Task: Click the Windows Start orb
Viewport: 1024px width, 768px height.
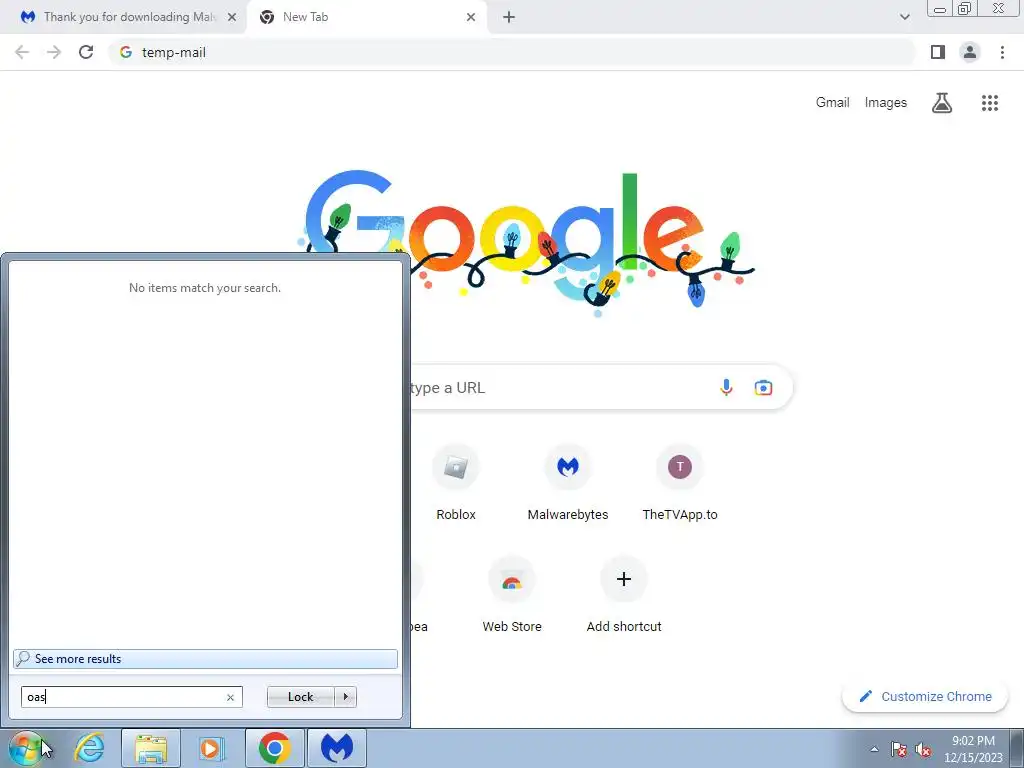Action: click(x=26, y=748)
